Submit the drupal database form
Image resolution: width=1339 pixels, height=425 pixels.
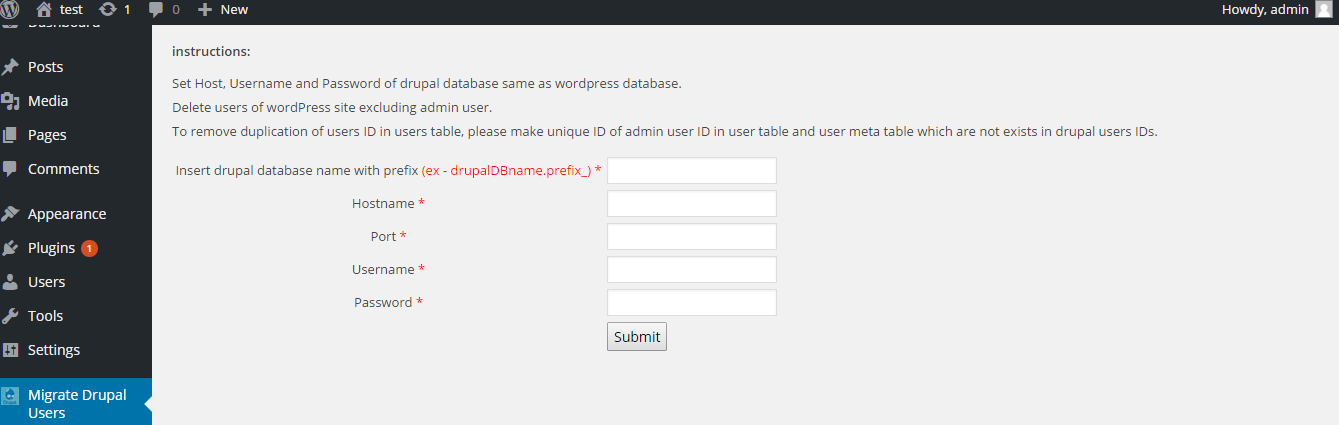coord(637,337)
